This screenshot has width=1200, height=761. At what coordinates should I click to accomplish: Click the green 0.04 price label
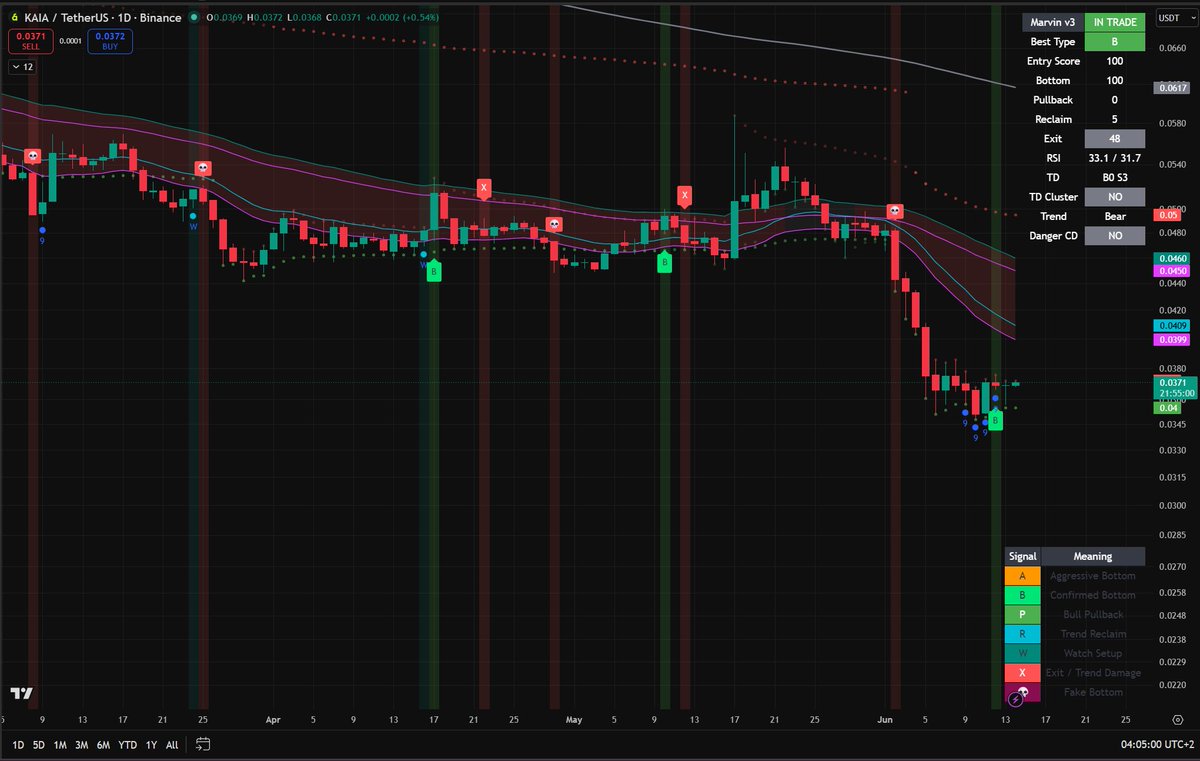pos(1167,408)
